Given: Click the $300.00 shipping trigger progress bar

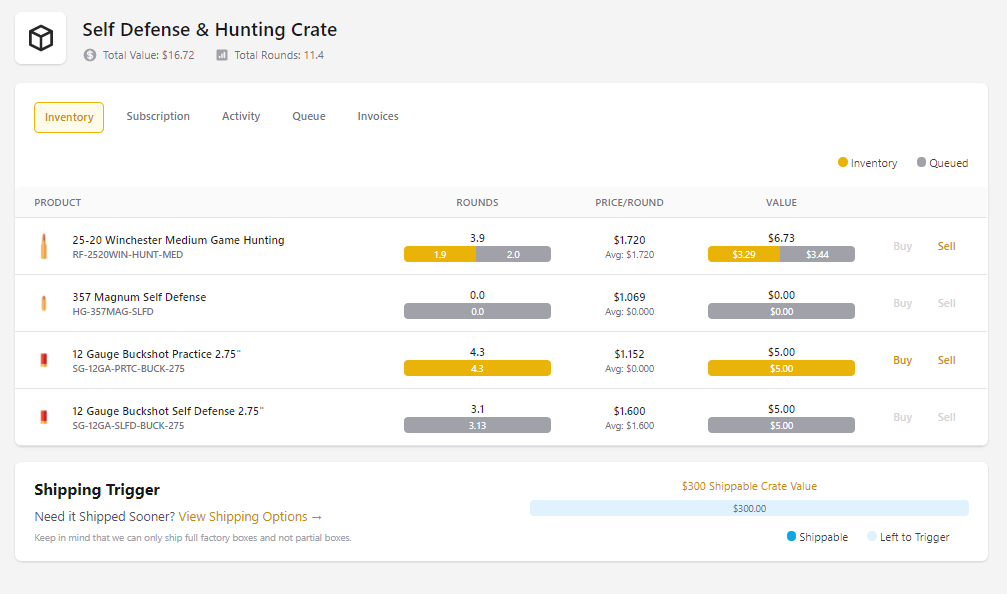Looking at the screenshot, I should [x=749, y=508].
